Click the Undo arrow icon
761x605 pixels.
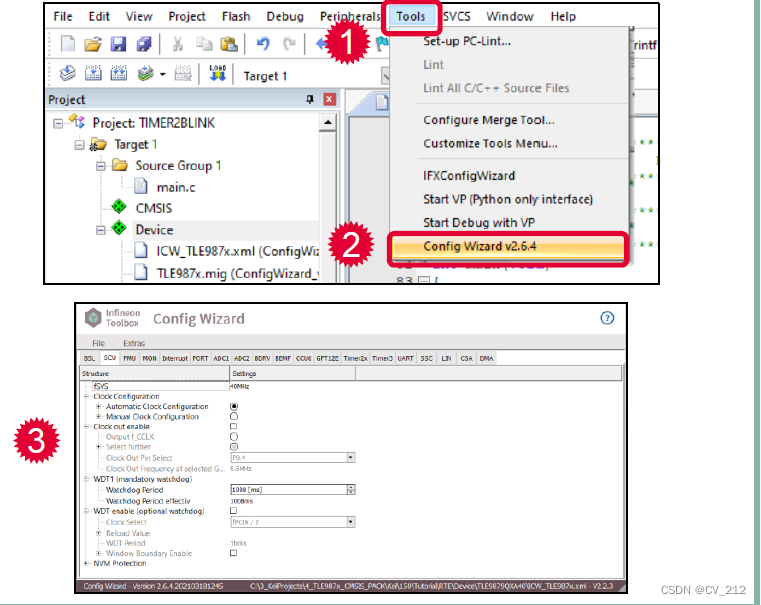[263, 44]
